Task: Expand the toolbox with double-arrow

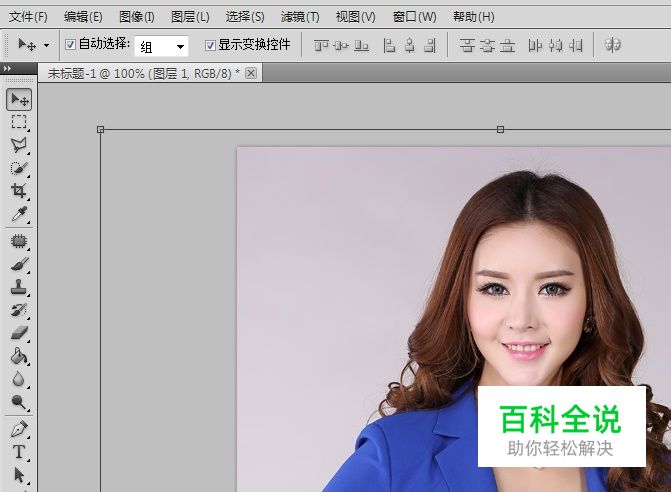Action: pyautogui.click(x=7, y=68)
